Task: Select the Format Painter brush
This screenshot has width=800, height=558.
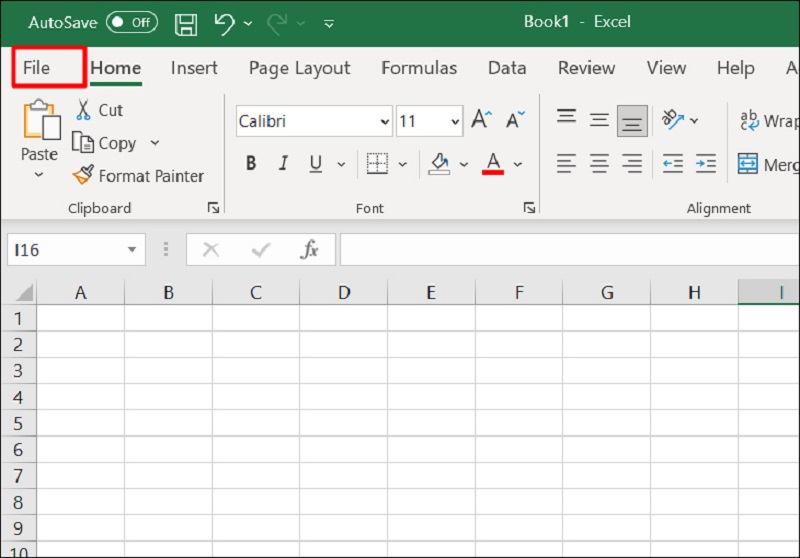Action: coord(83,176)
